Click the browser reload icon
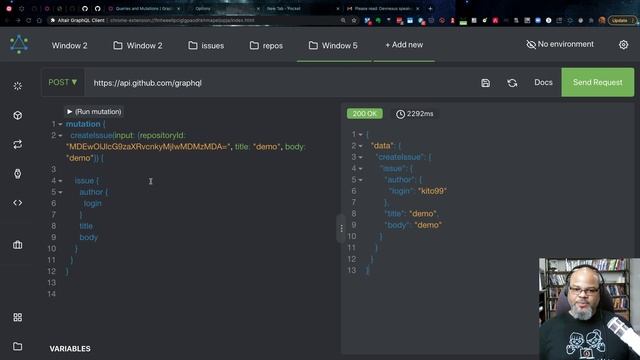This screenshot has width=640, height=360. click(x=29, y=20)
